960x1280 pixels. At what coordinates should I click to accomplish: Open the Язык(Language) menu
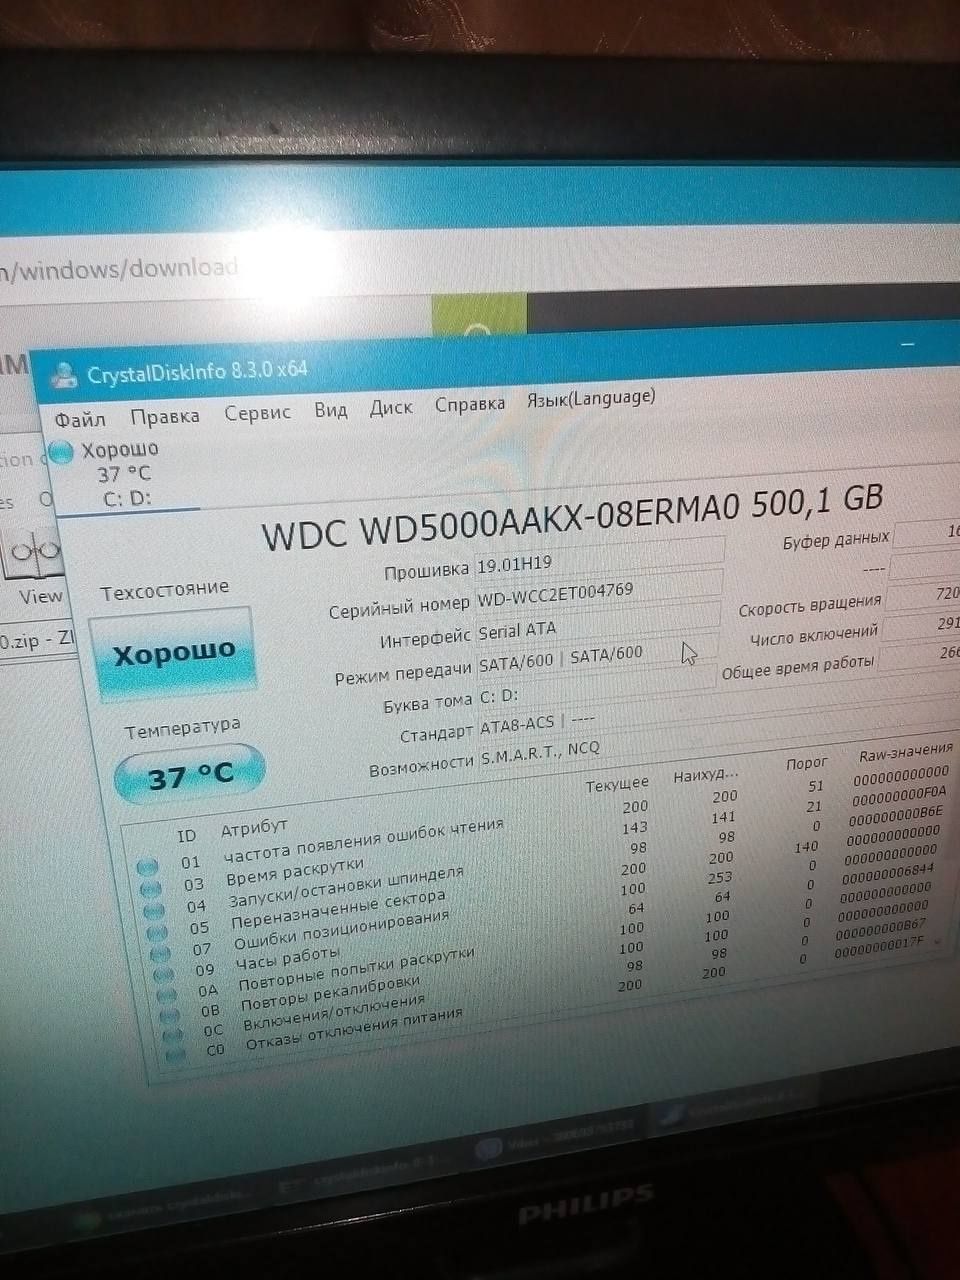[x=591, y=398]
